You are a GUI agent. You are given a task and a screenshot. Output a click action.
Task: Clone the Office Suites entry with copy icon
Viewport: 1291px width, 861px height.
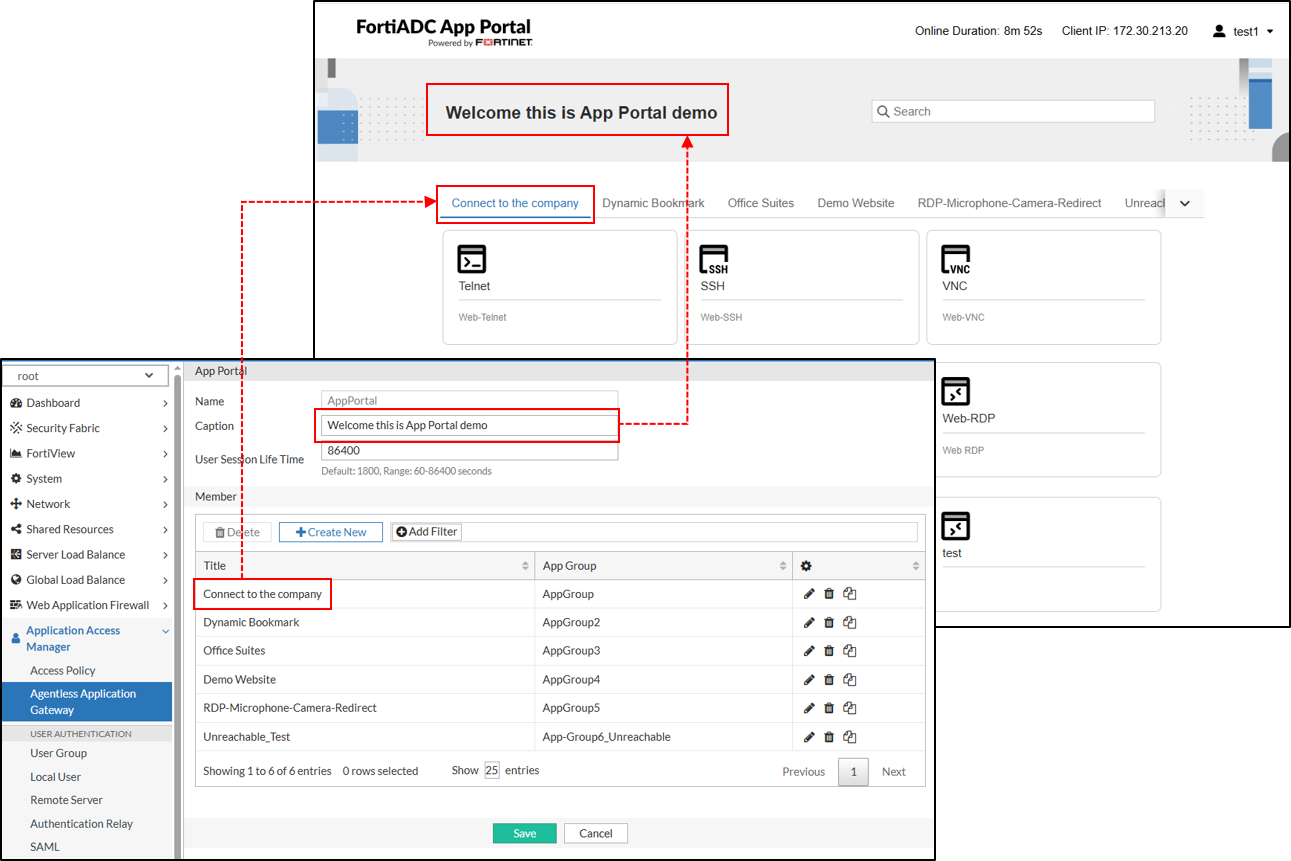pos(849,651)
